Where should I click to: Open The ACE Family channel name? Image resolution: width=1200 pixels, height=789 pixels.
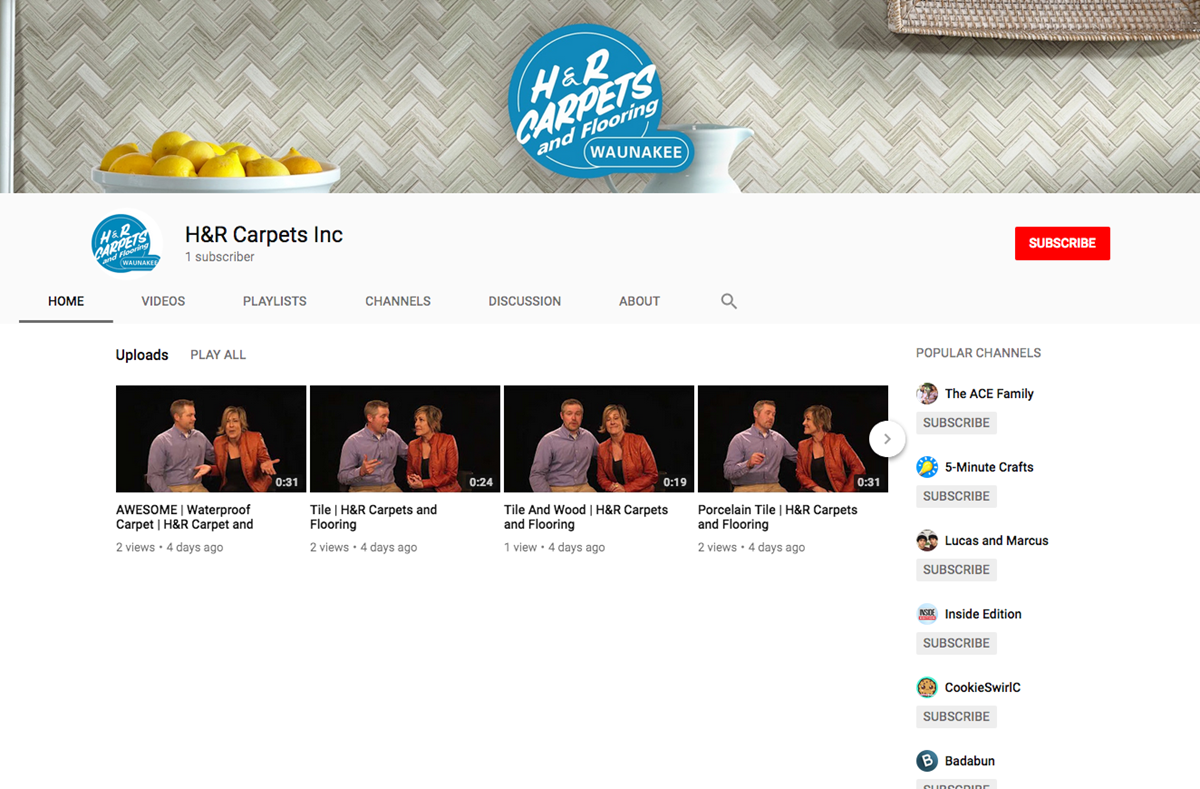(989, 393)
